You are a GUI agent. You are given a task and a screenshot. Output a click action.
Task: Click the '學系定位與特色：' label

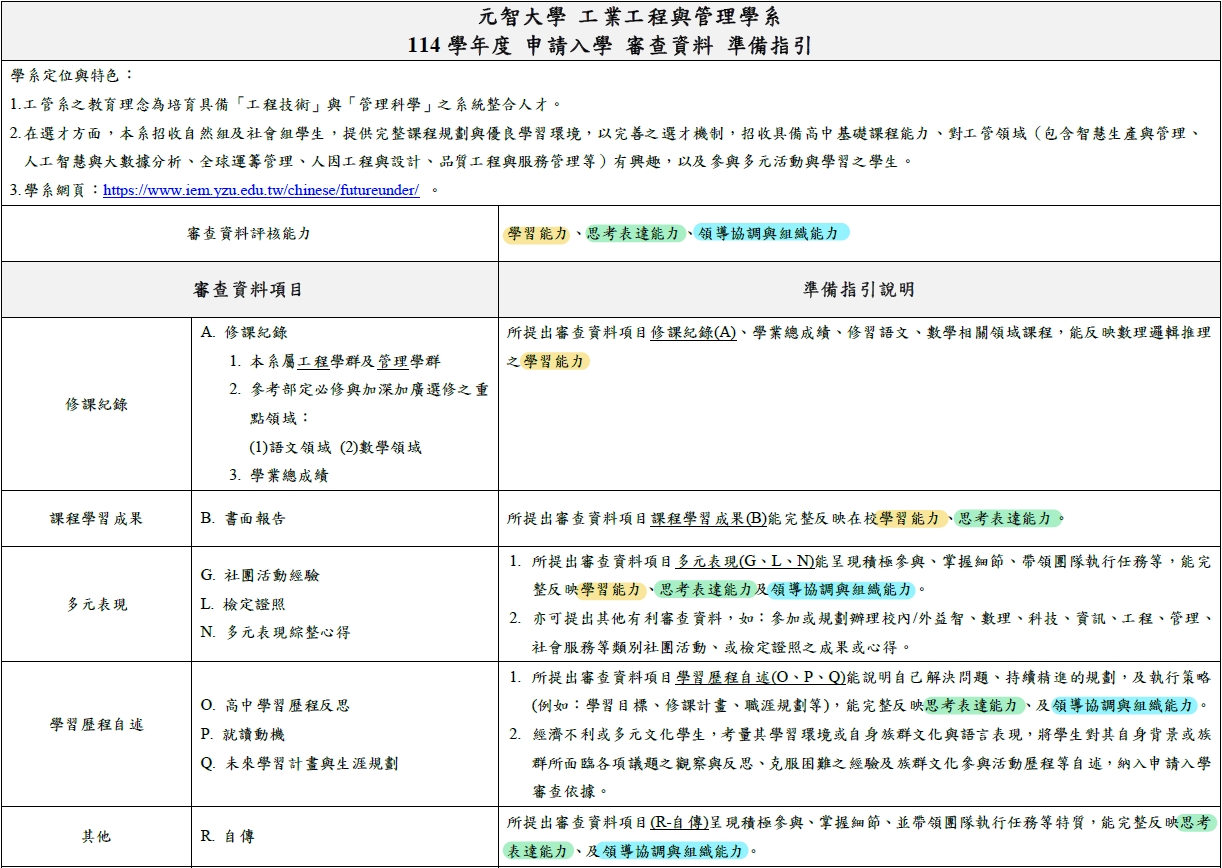(72, 76)
